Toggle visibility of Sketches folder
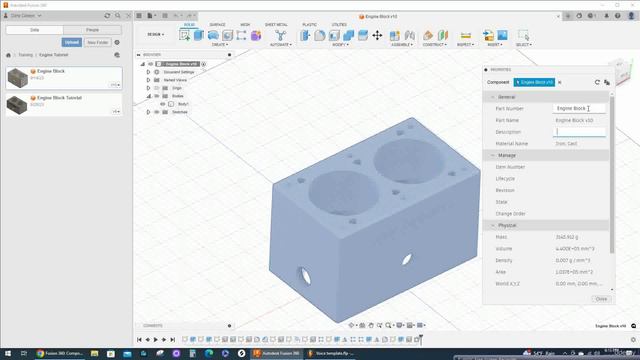 [x=157, y=112]
